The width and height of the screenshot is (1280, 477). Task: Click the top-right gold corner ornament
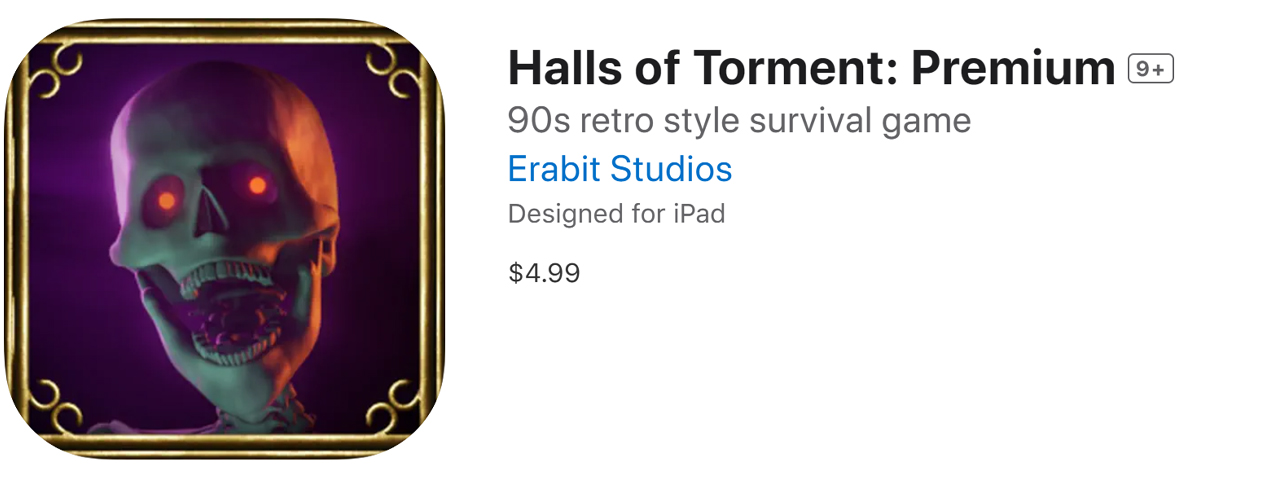[x=397, y=66]
